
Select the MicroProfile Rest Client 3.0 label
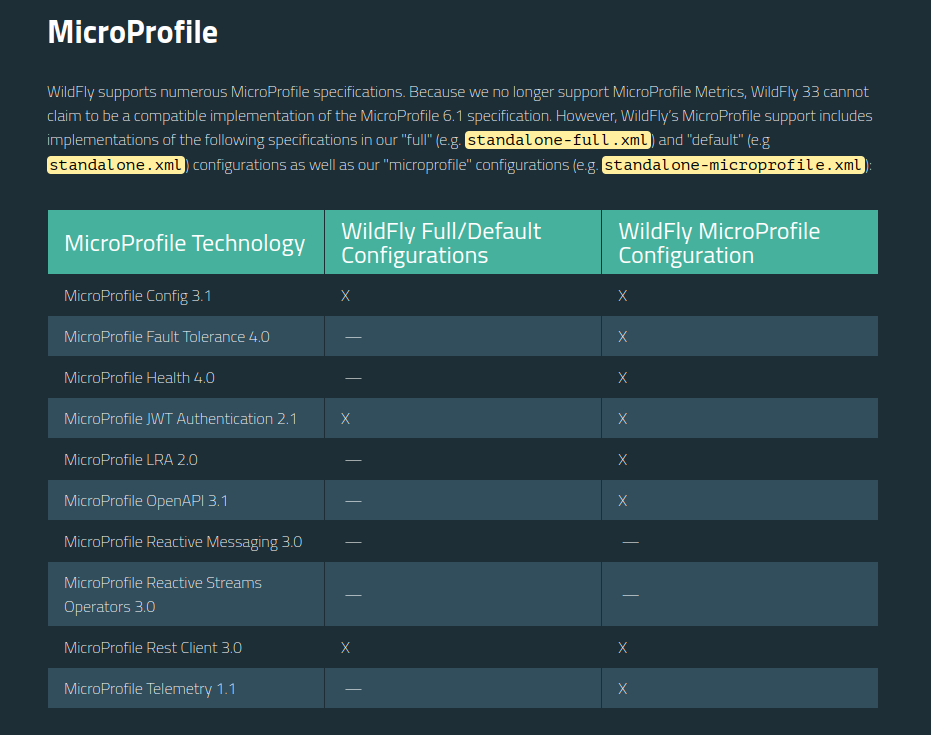tap(153, 648)
